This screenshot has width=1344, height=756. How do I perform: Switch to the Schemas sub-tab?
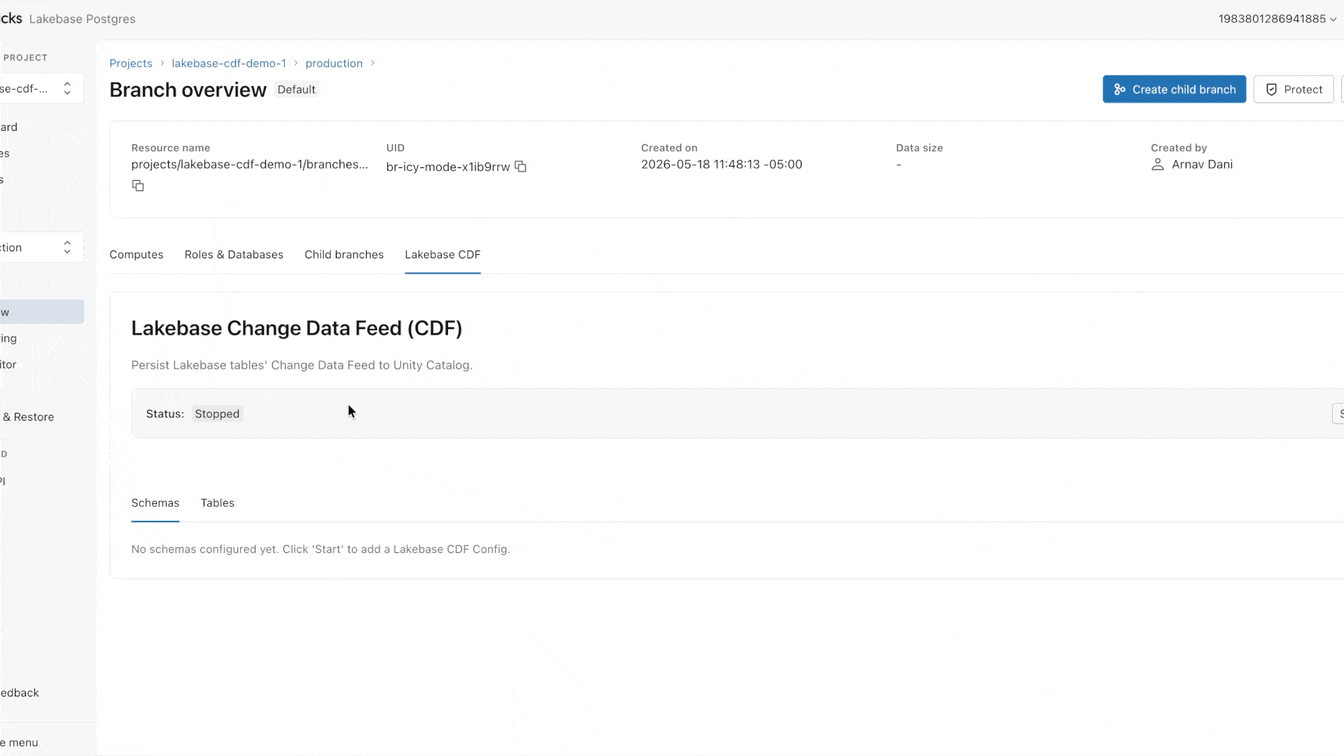coord(155,503)
